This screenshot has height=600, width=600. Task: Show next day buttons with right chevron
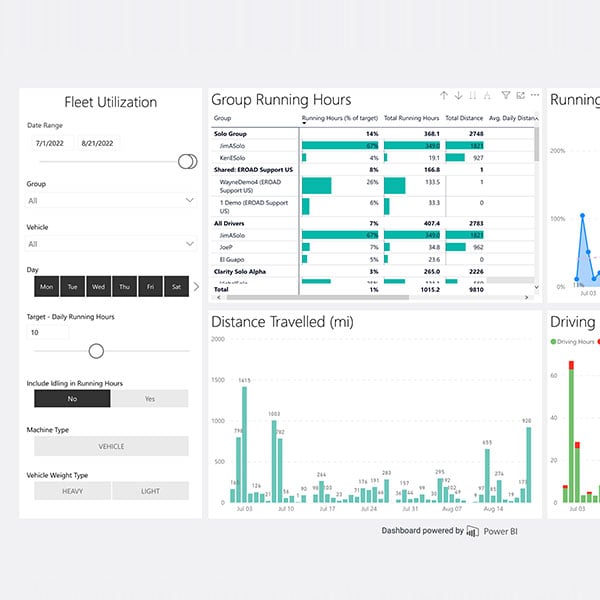(x=196, y=287)
